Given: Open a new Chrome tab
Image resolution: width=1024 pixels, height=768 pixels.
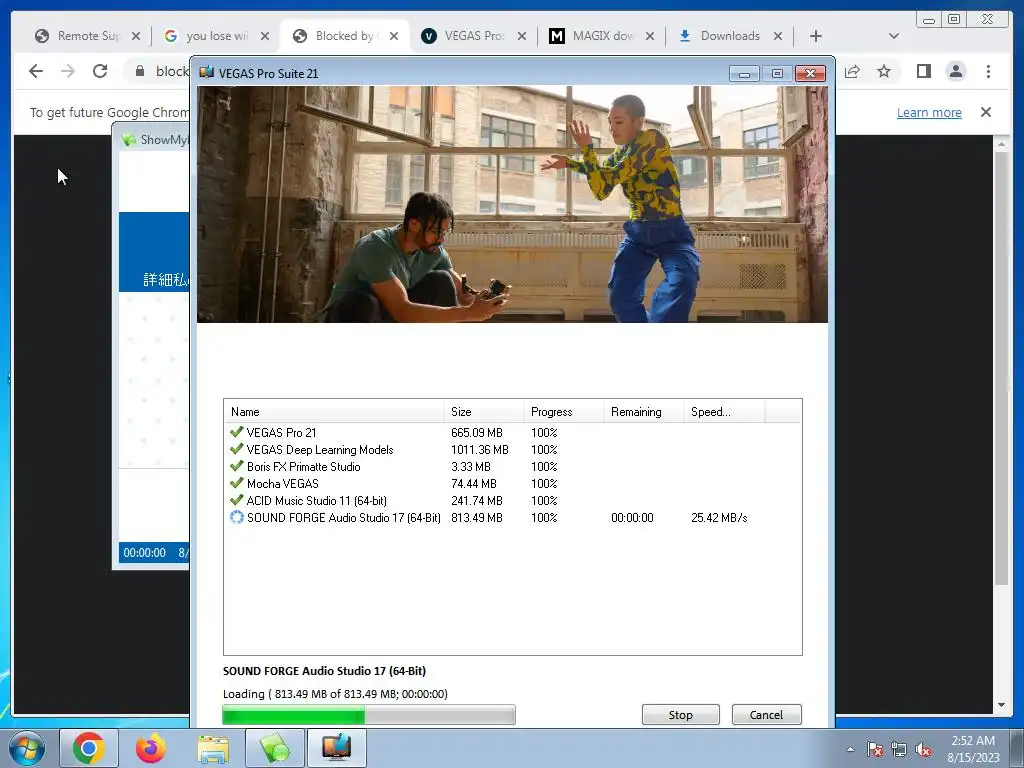Looking at the screenshot, I should tap(816, 36).
